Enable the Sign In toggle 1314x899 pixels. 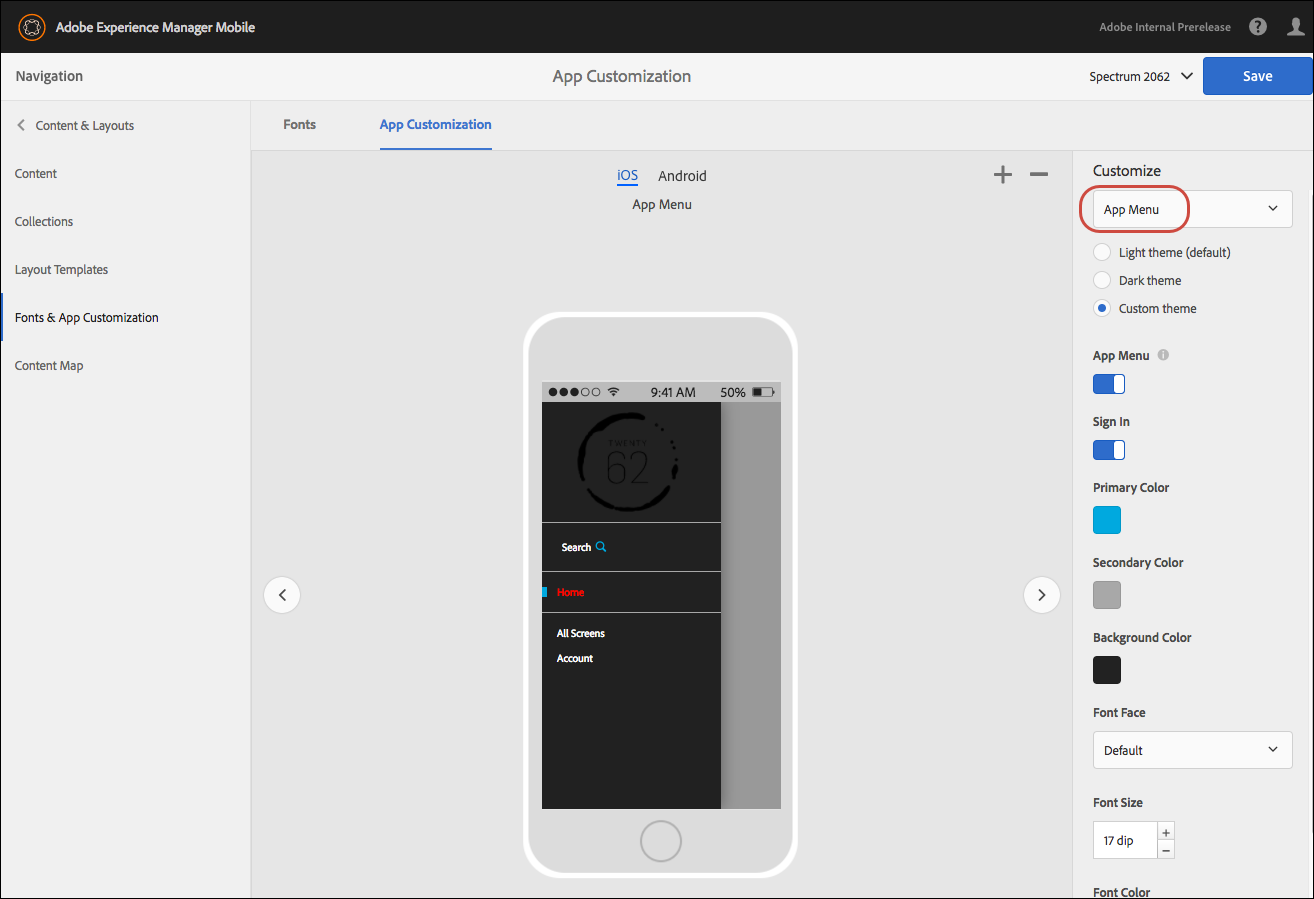(1108, 449)
